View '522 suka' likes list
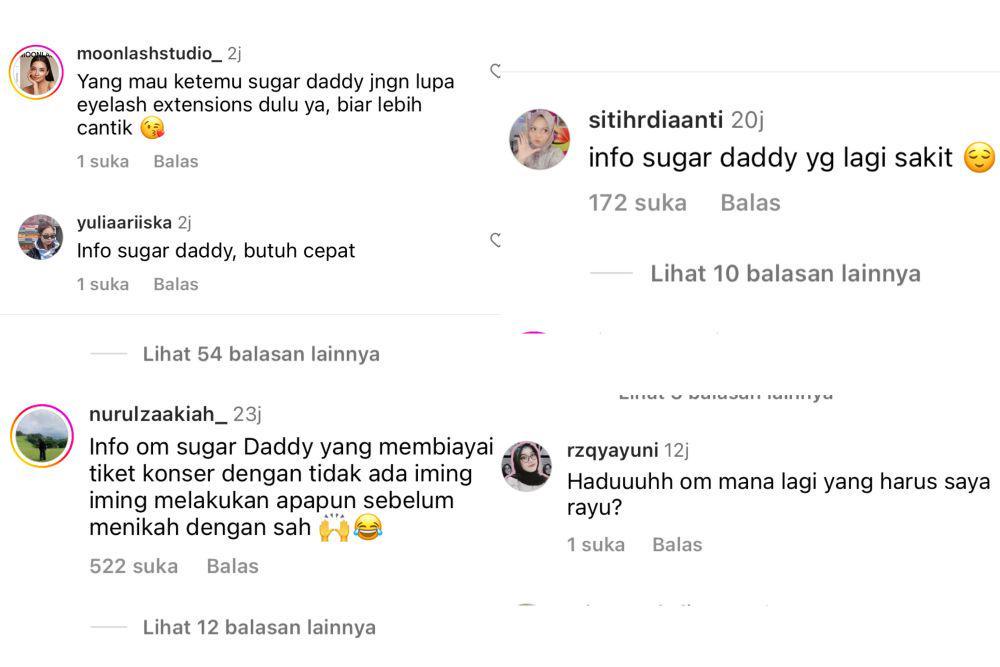The height and width of the screenshot is (667, 1000). [134, 566]
